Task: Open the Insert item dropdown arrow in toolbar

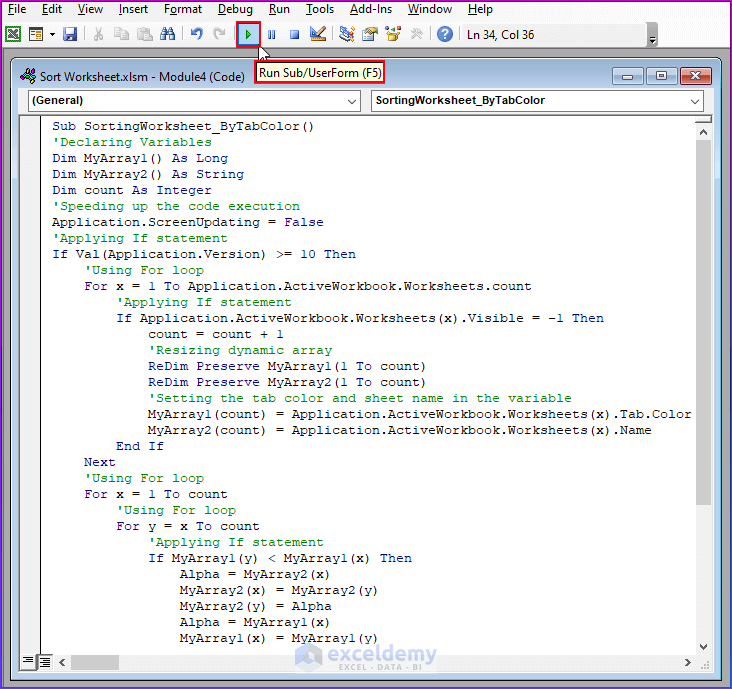Action: 52,34
